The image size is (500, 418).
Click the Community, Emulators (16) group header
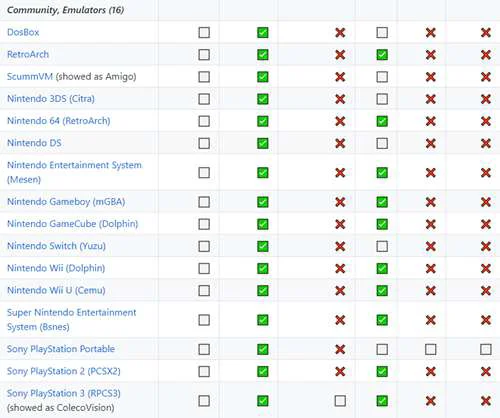point(66,10)
